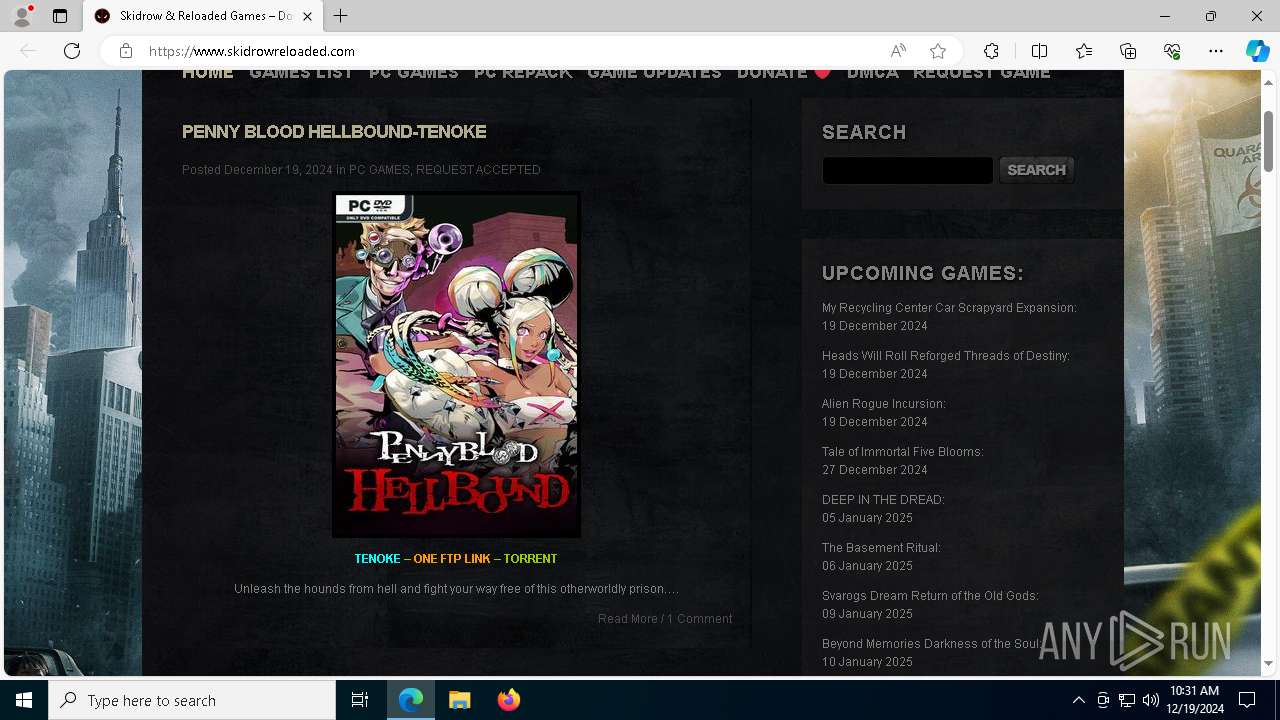
Task: Open the taskbar clock and date
Action: pos(1194,700)
